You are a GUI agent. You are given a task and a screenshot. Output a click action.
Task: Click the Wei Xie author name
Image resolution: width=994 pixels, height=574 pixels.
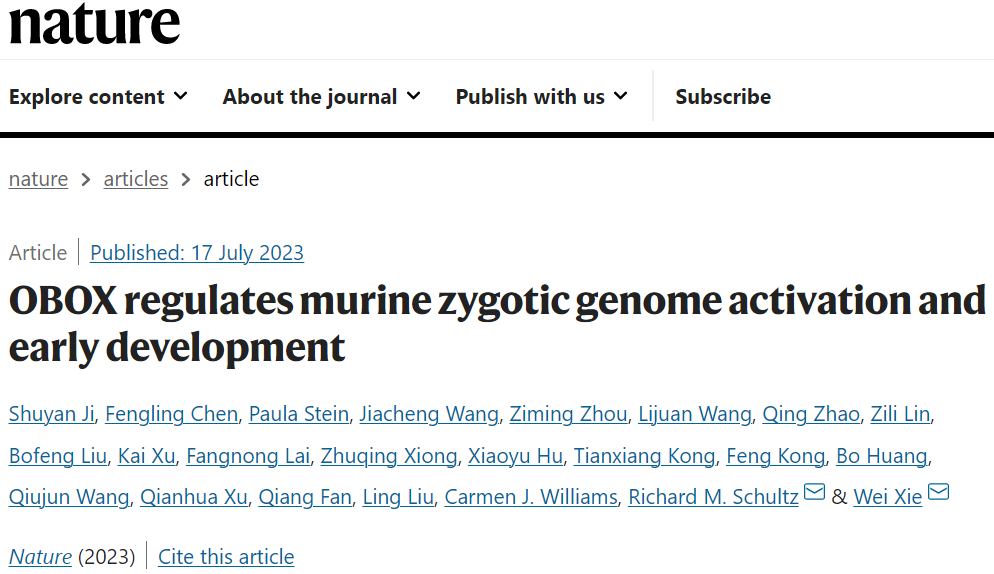click(887, 497)
